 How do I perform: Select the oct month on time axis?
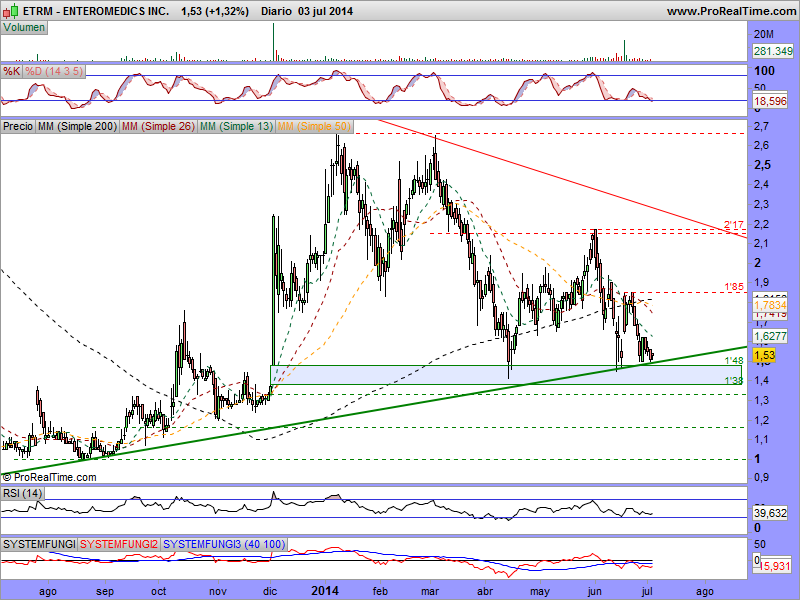159,592
